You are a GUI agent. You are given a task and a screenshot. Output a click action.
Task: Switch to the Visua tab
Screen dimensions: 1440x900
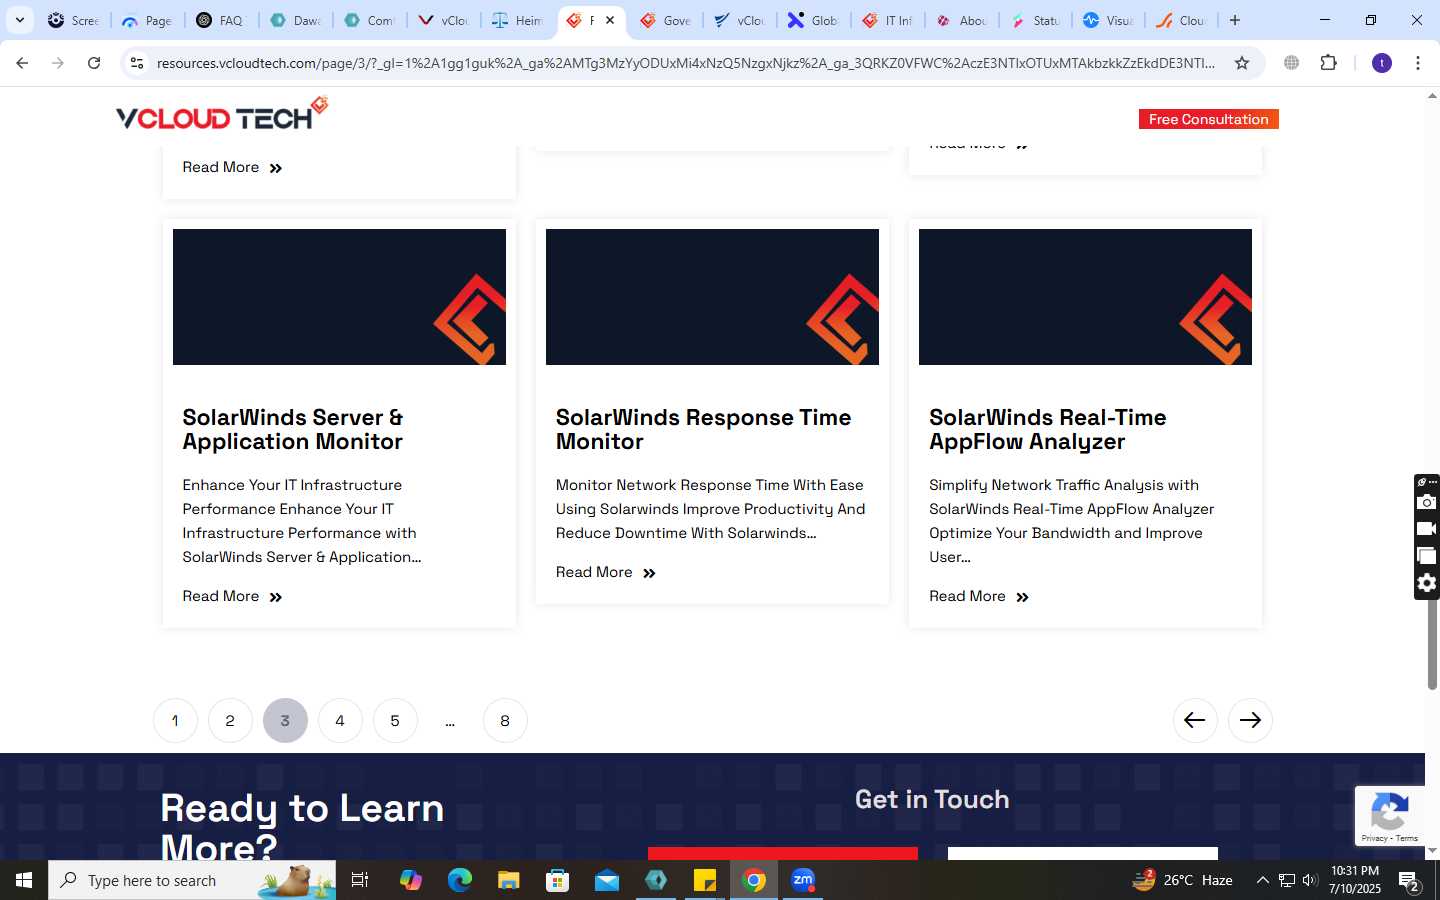click(1109, 20)
